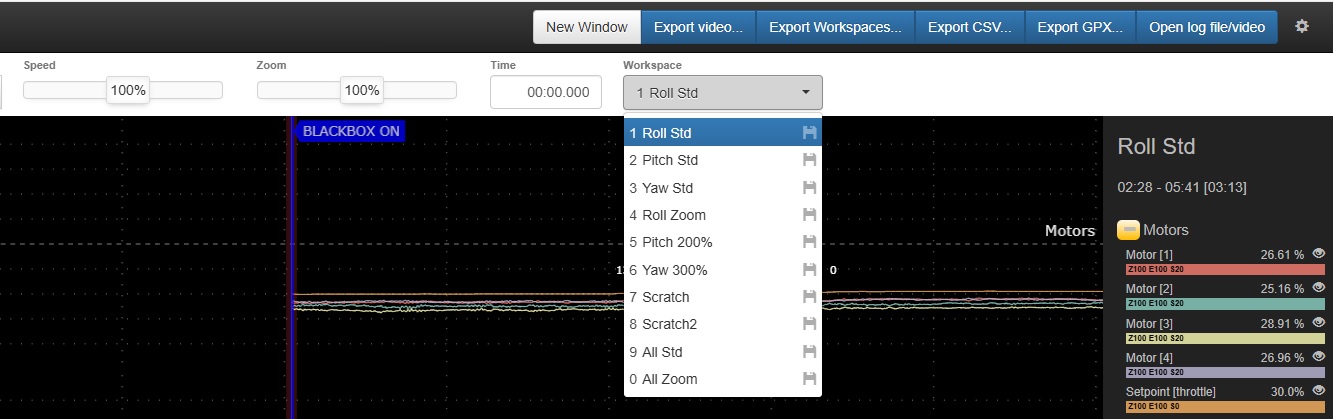Click save icon for Yaw Std workspace

tap(809, 188)
